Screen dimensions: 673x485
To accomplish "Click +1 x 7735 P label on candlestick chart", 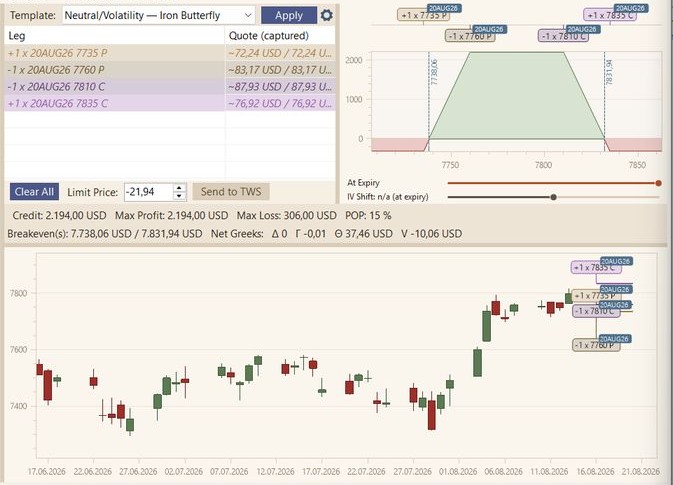I will click(597, 295).
